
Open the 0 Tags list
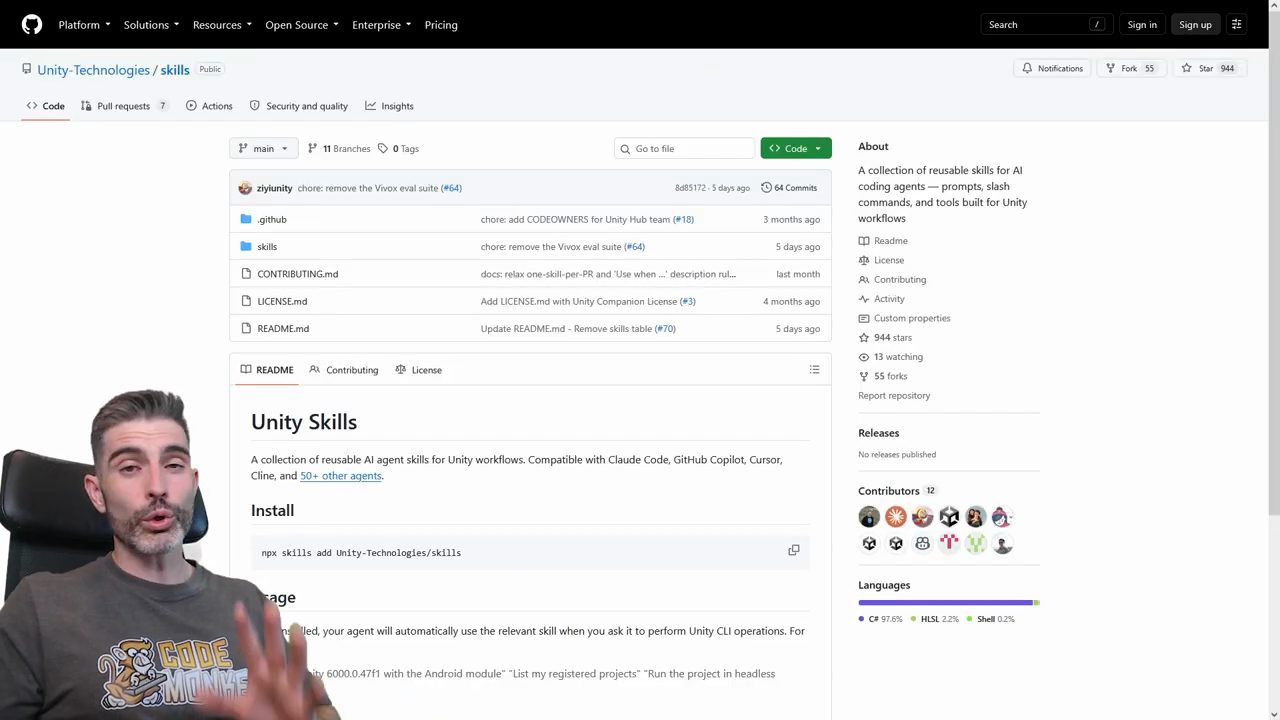click(x=398, y=149)
